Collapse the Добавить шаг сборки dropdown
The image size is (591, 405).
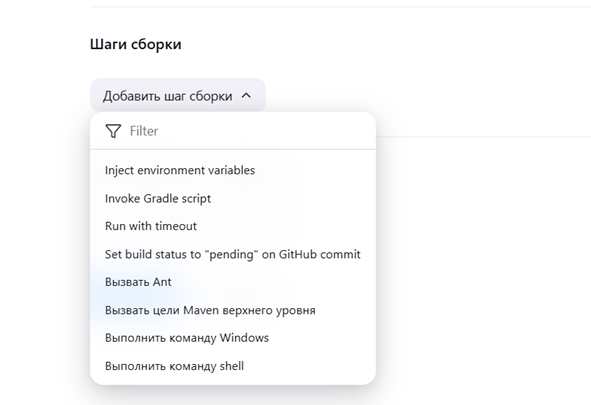coord(178,95)
